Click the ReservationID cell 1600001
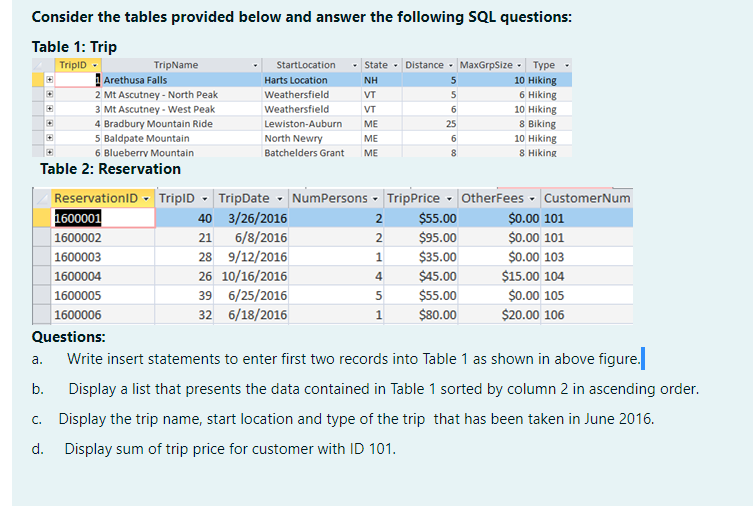This screenshot has width=753, height=506. click(103, 218)
